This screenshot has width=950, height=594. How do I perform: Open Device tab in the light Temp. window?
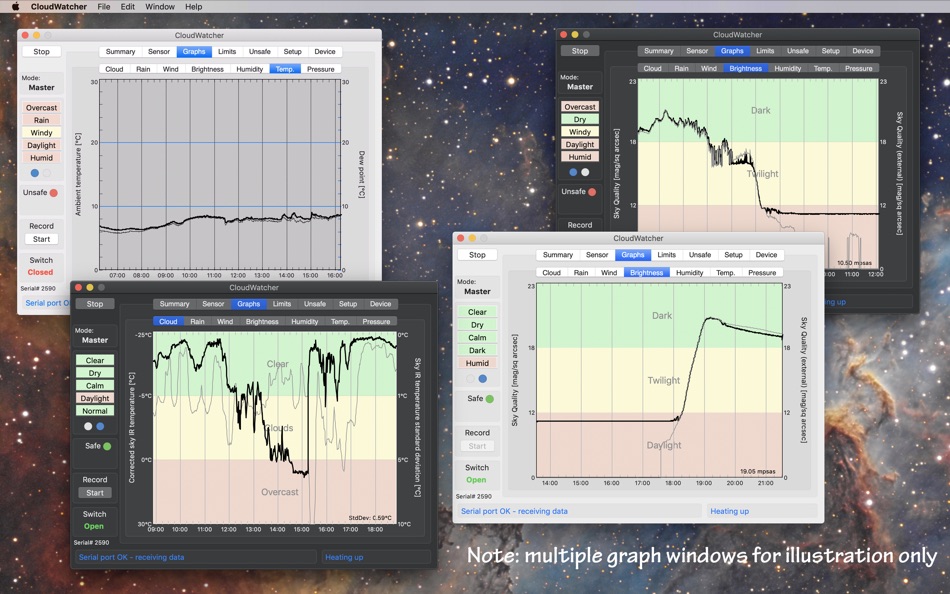[325, 52]
